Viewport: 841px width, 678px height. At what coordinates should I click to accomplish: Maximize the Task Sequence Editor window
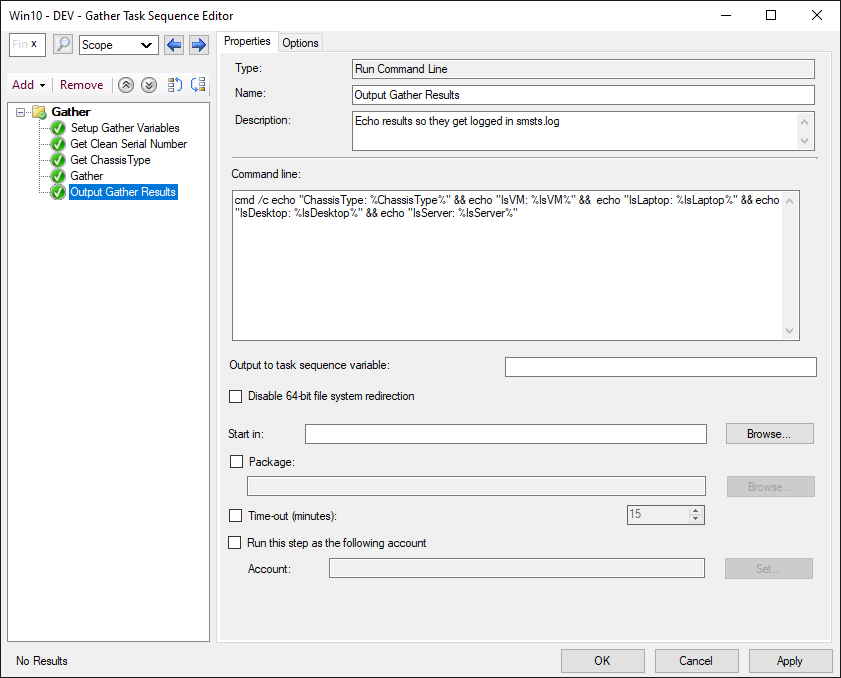(x=771, y=15)
